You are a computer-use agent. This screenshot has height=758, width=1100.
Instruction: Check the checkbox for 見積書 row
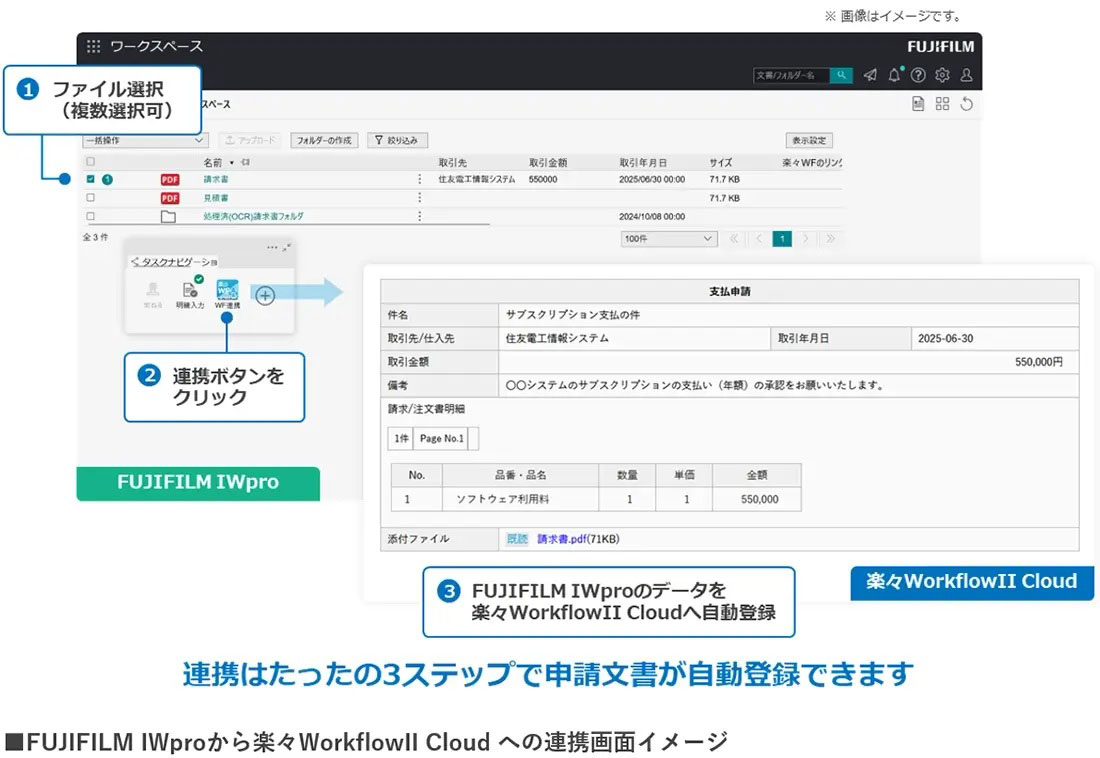coord(90,198)
